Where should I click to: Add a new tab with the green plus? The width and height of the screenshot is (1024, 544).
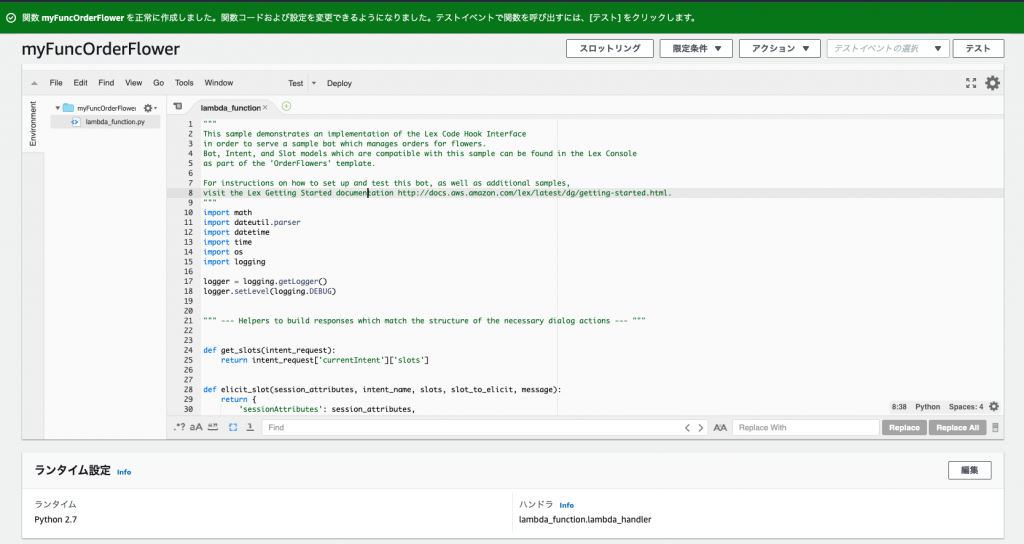tap(286, 106)
